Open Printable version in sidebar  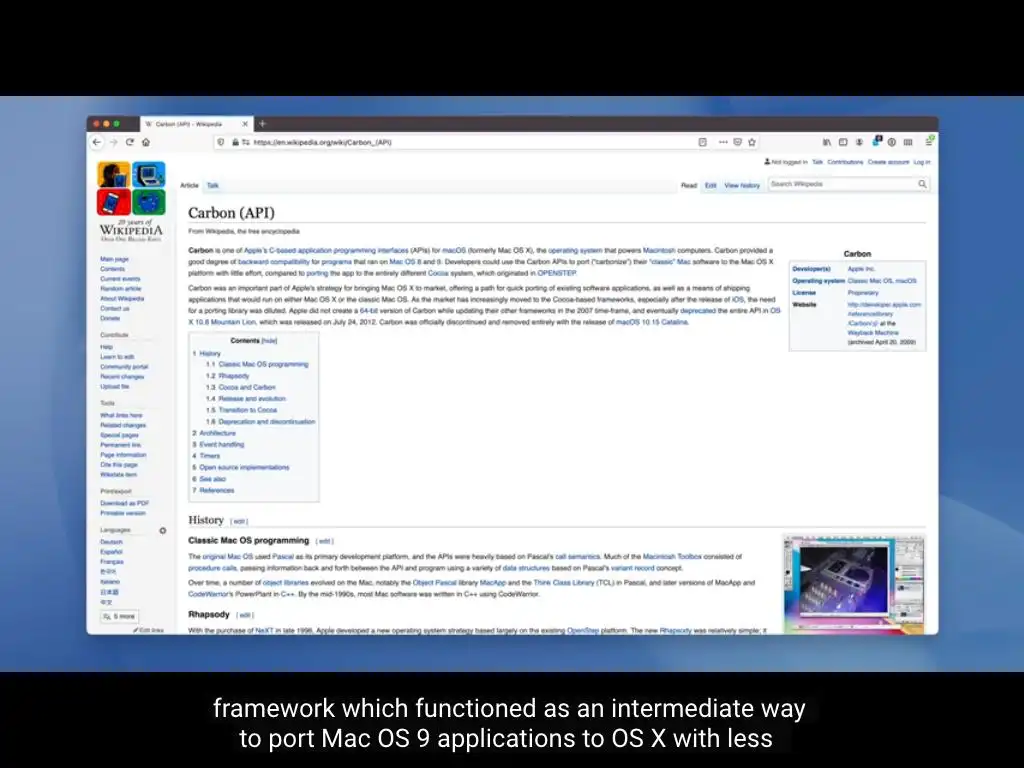(123, 513)
